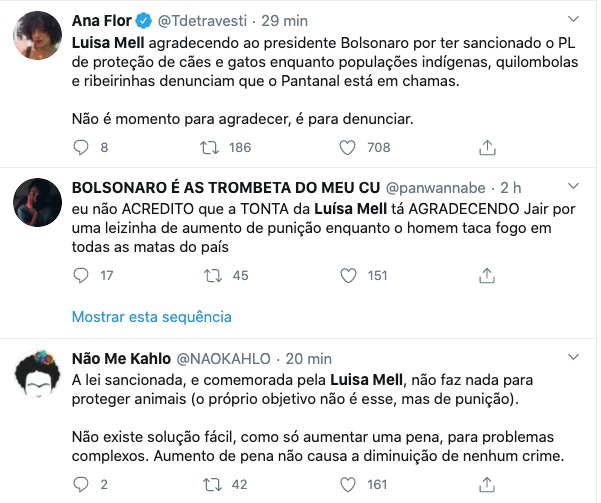601x503 pixels.
Task: Like the panwannabe tweet
Action: (348, 275)
